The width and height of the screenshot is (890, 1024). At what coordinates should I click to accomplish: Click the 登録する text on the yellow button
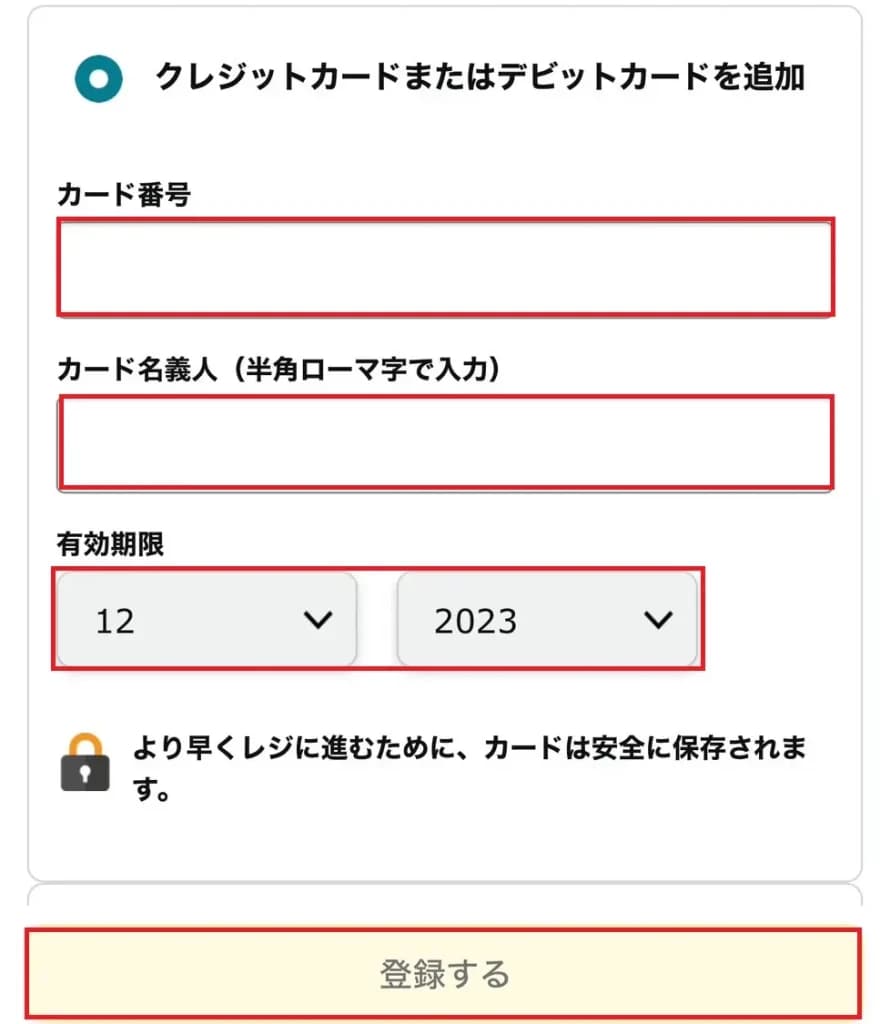pos(444,973)
